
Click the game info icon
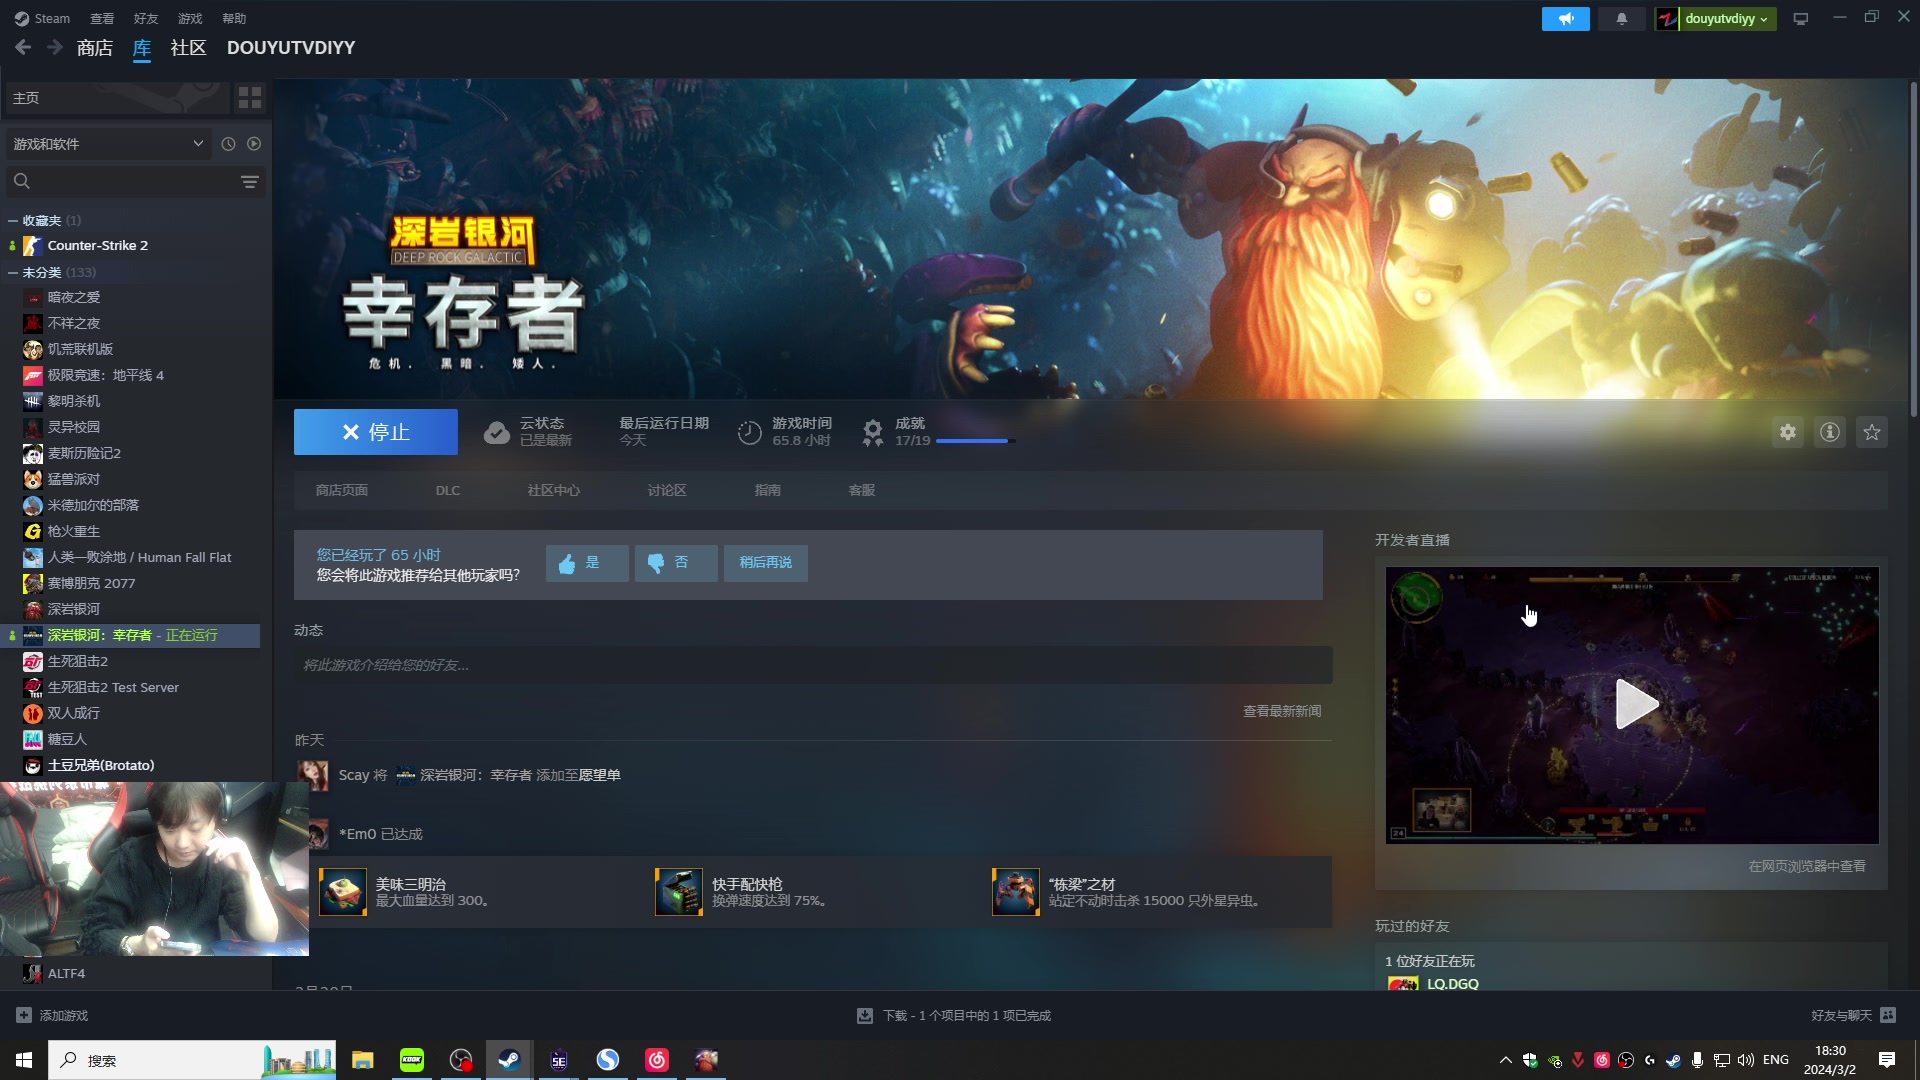pyautogui.click(x=1829, y=432)
